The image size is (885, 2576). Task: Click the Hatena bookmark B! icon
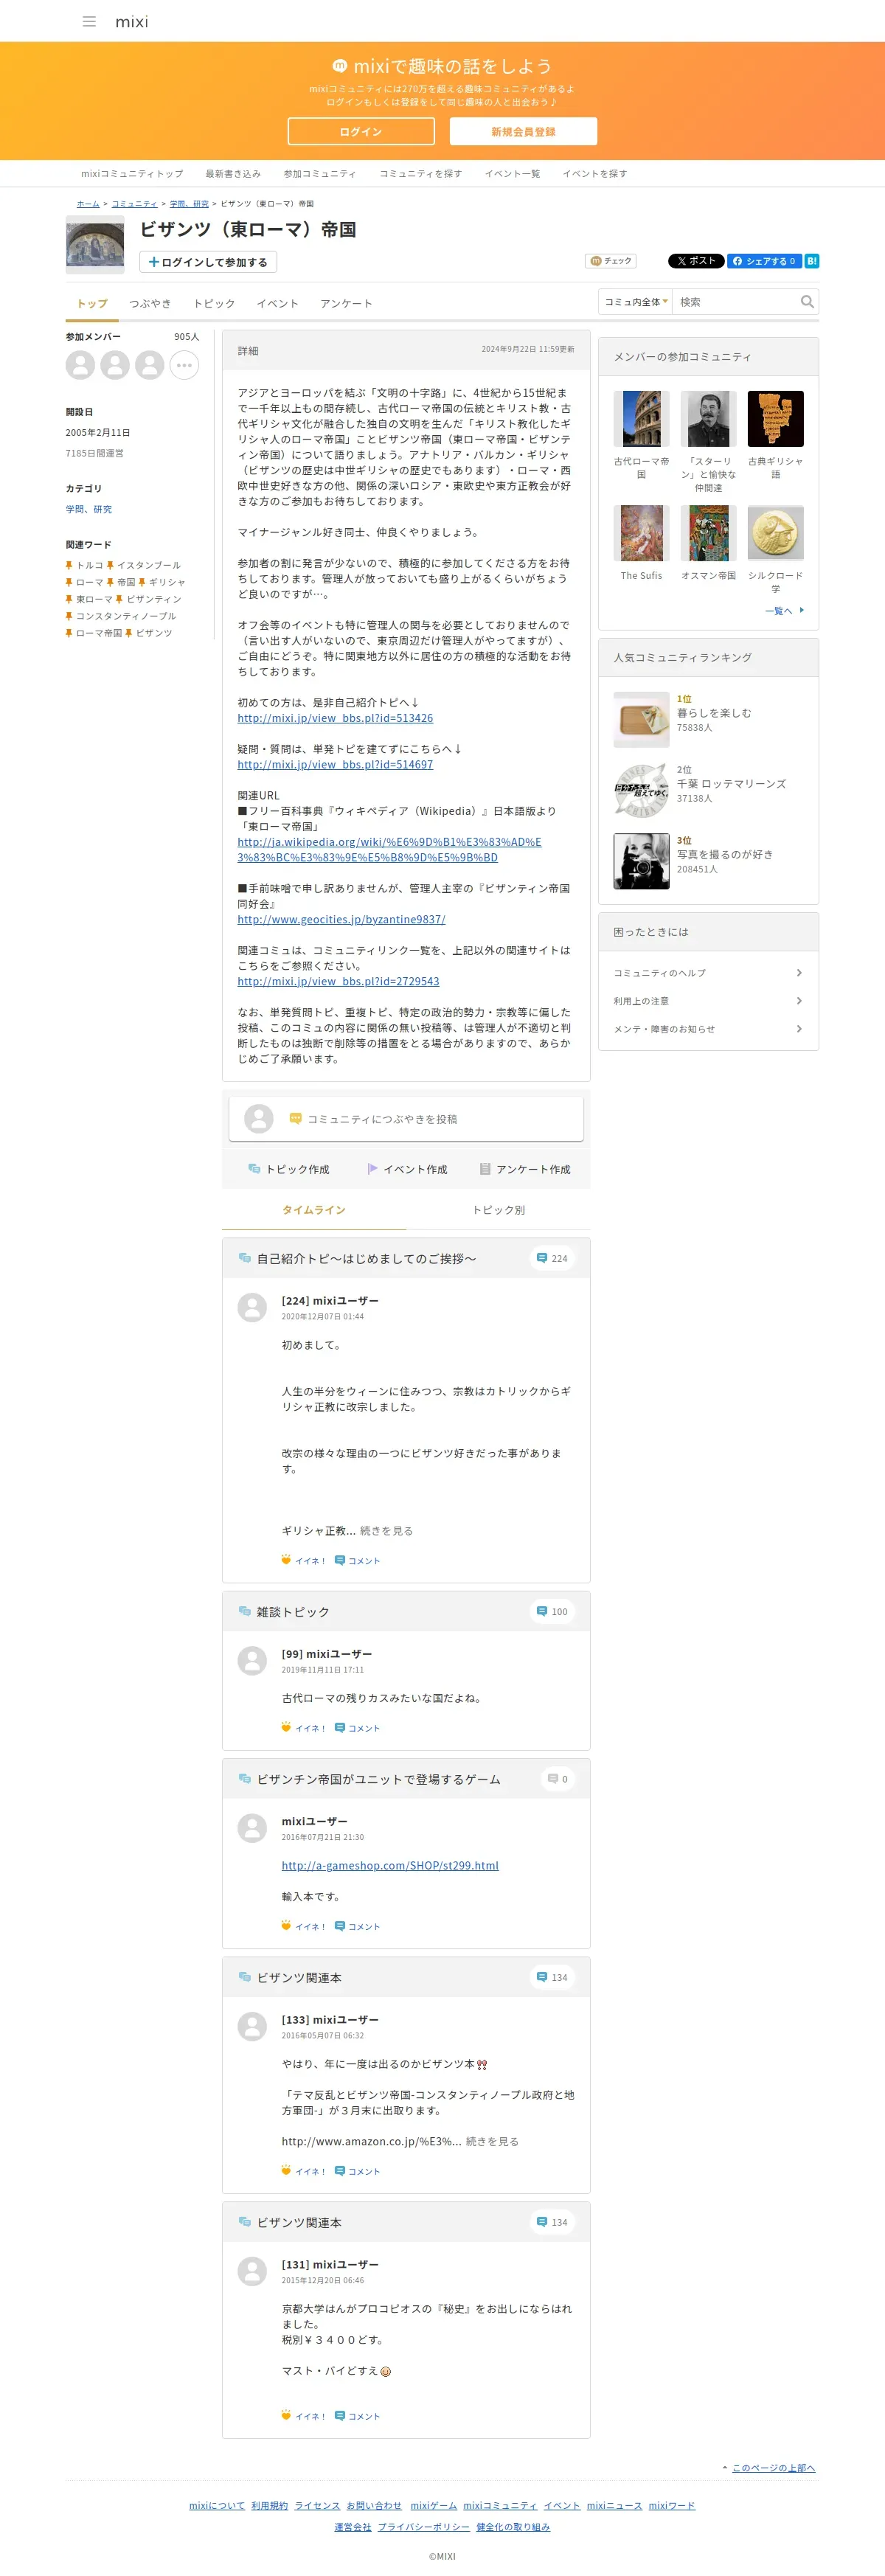pyautogui.click(x=812, y=261)
